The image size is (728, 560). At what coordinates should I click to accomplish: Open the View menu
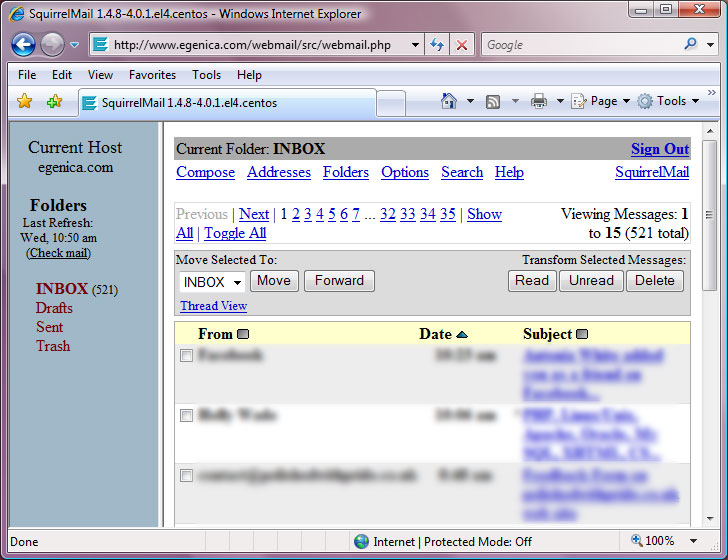[100, 75]
